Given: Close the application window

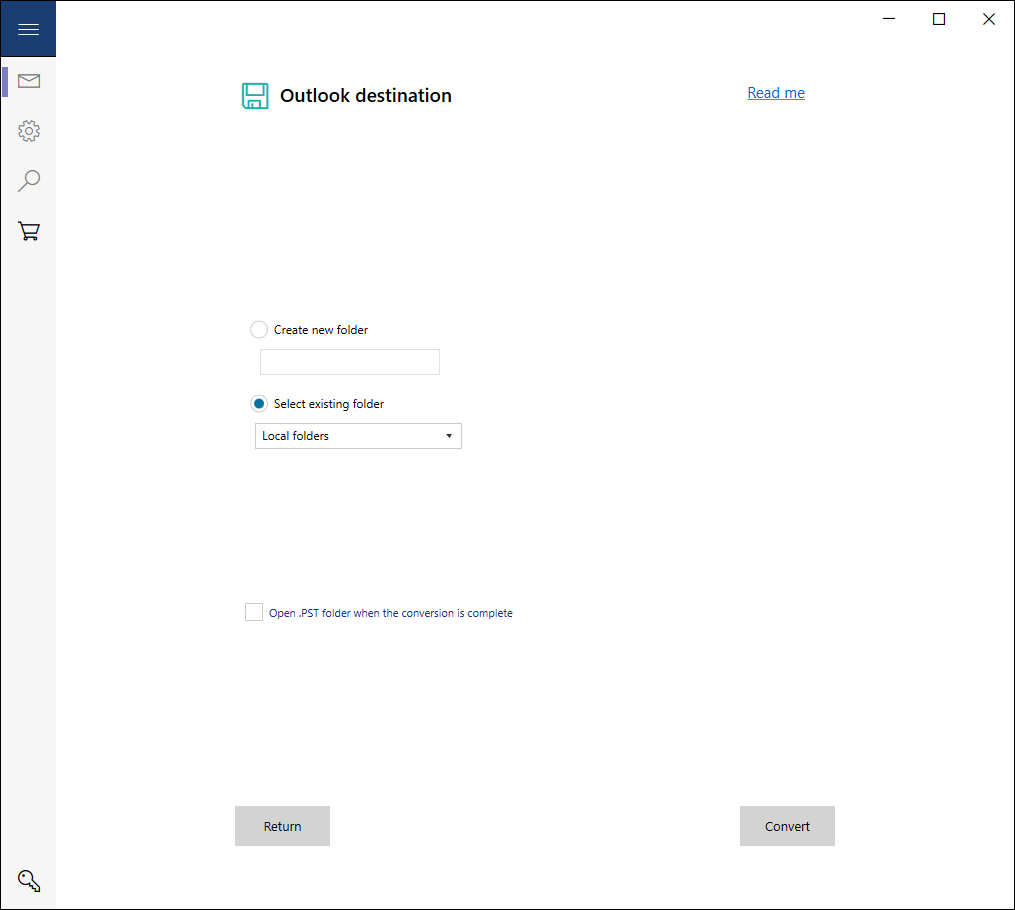Looking at the screenshot, I should (988, 19).
